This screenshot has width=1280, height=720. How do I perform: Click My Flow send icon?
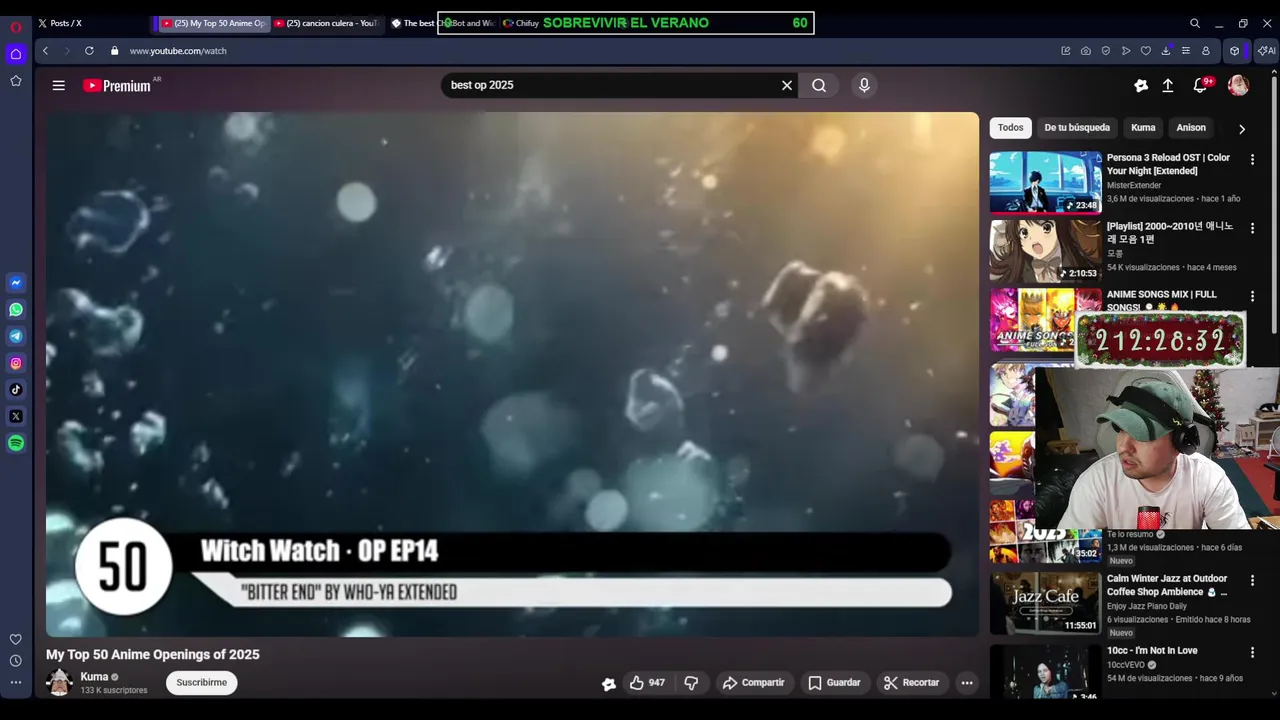pos(1126,51)
